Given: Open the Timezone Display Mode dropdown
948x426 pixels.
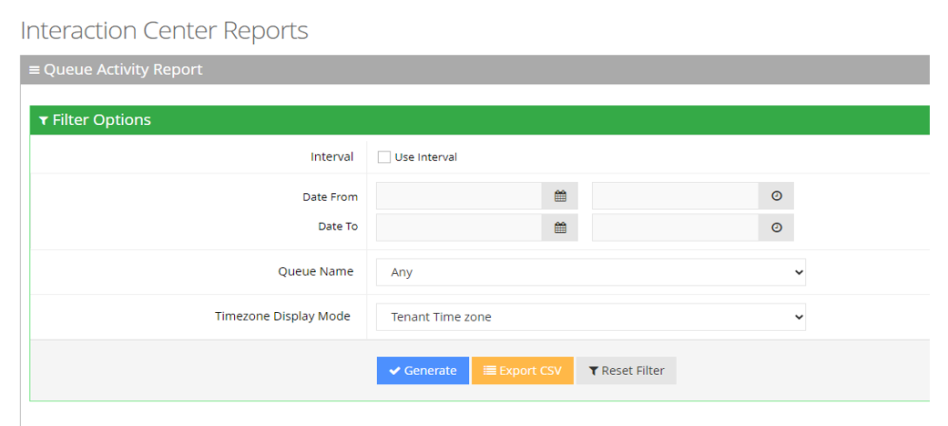Looking at the screenshot, I should [590, 317].
